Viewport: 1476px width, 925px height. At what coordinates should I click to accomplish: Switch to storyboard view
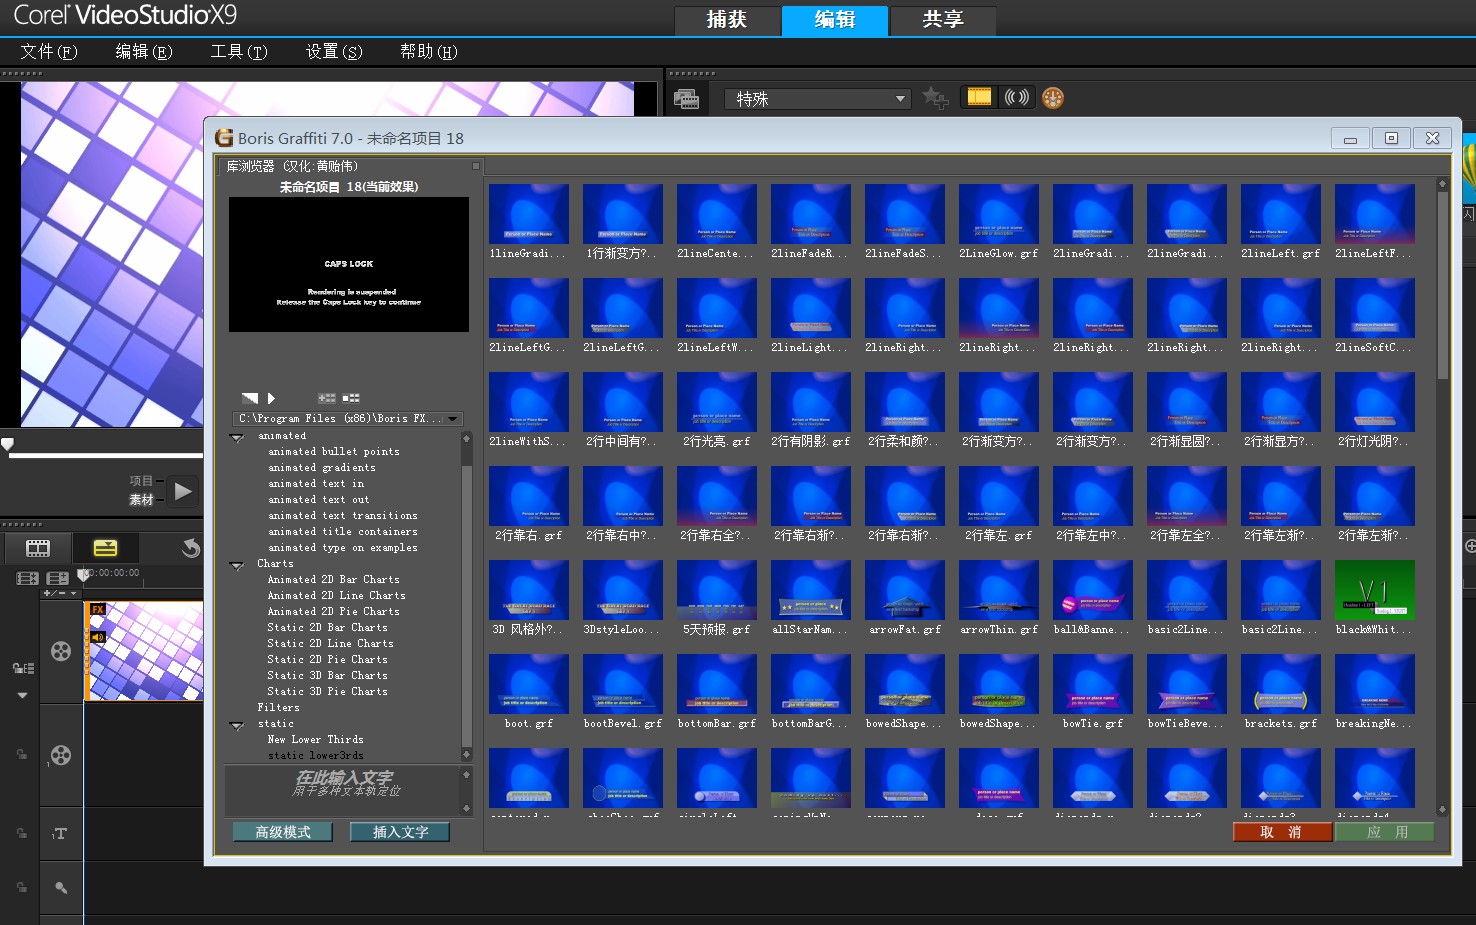tap(38, 548)
